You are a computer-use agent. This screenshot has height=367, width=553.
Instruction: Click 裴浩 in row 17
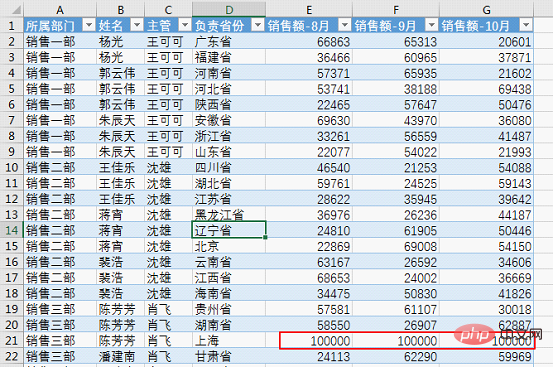click(120, 277)
